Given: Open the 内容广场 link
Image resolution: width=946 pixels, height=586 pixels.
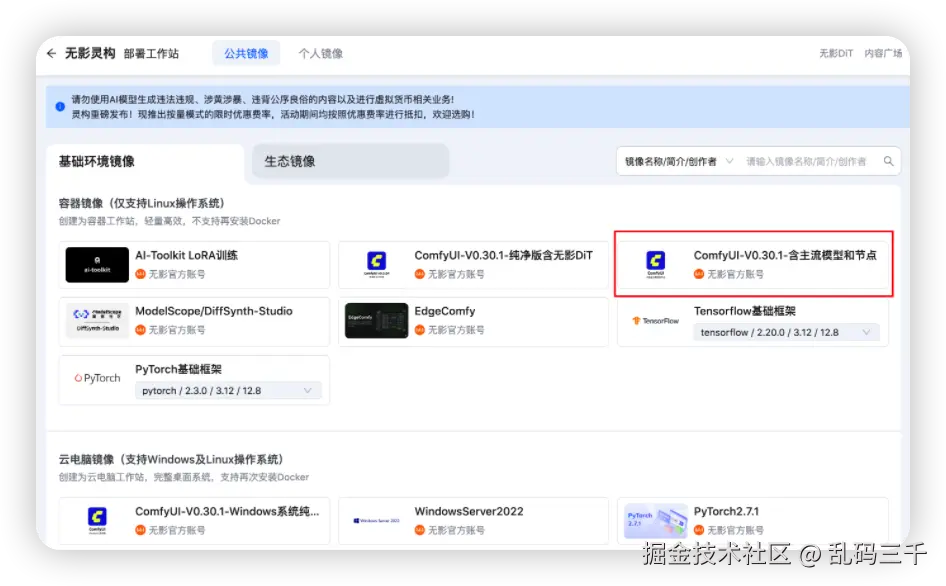Looking at the screenshot, I should coord(883,54).
